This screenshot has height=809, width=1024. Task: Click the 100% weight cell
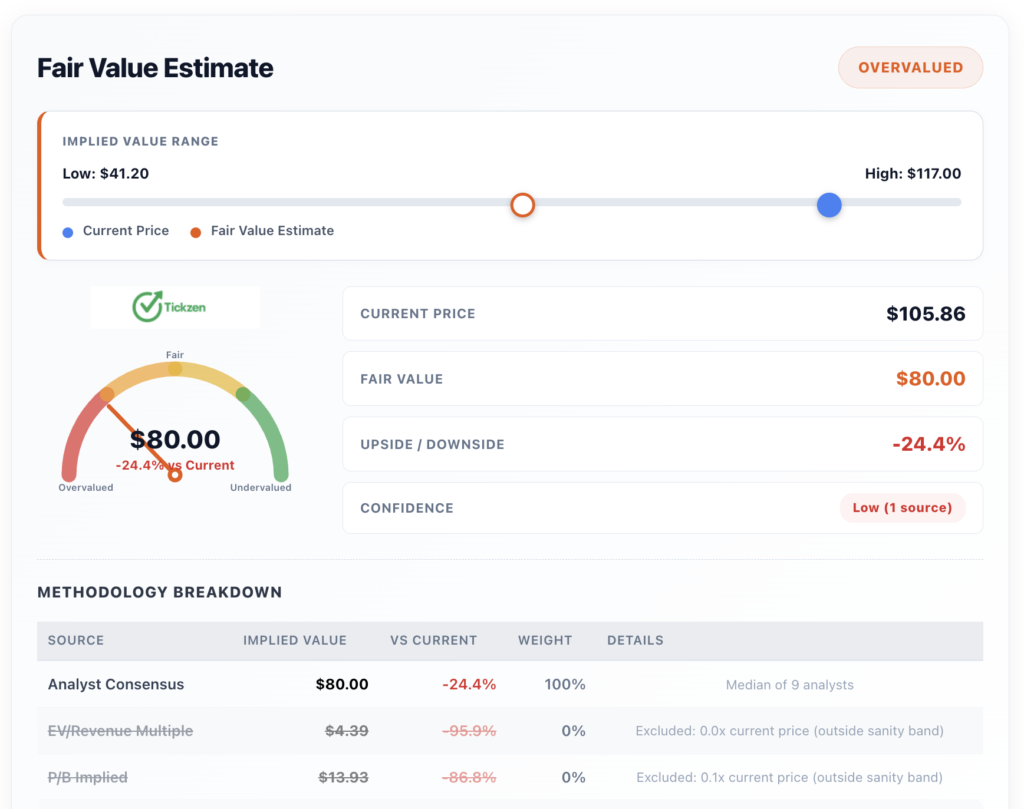pos(565,684)
